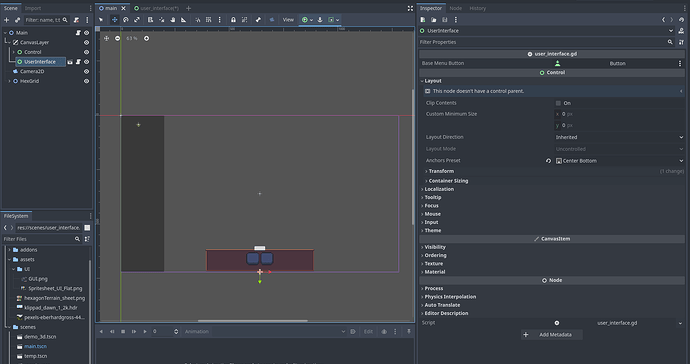Zoom out with the minus viewport button
The height and width of the screenshot is (364, 690).
[x=117, y=38]
